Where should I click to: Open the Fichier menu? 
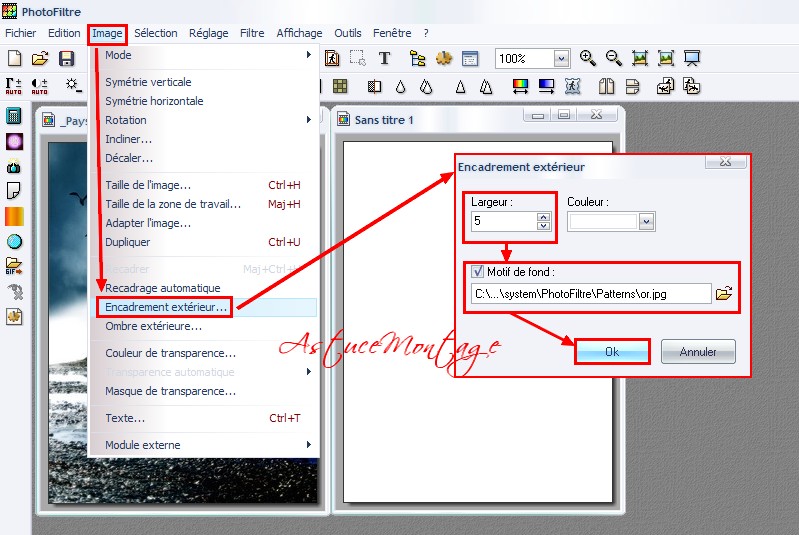[x=20, y=33]
